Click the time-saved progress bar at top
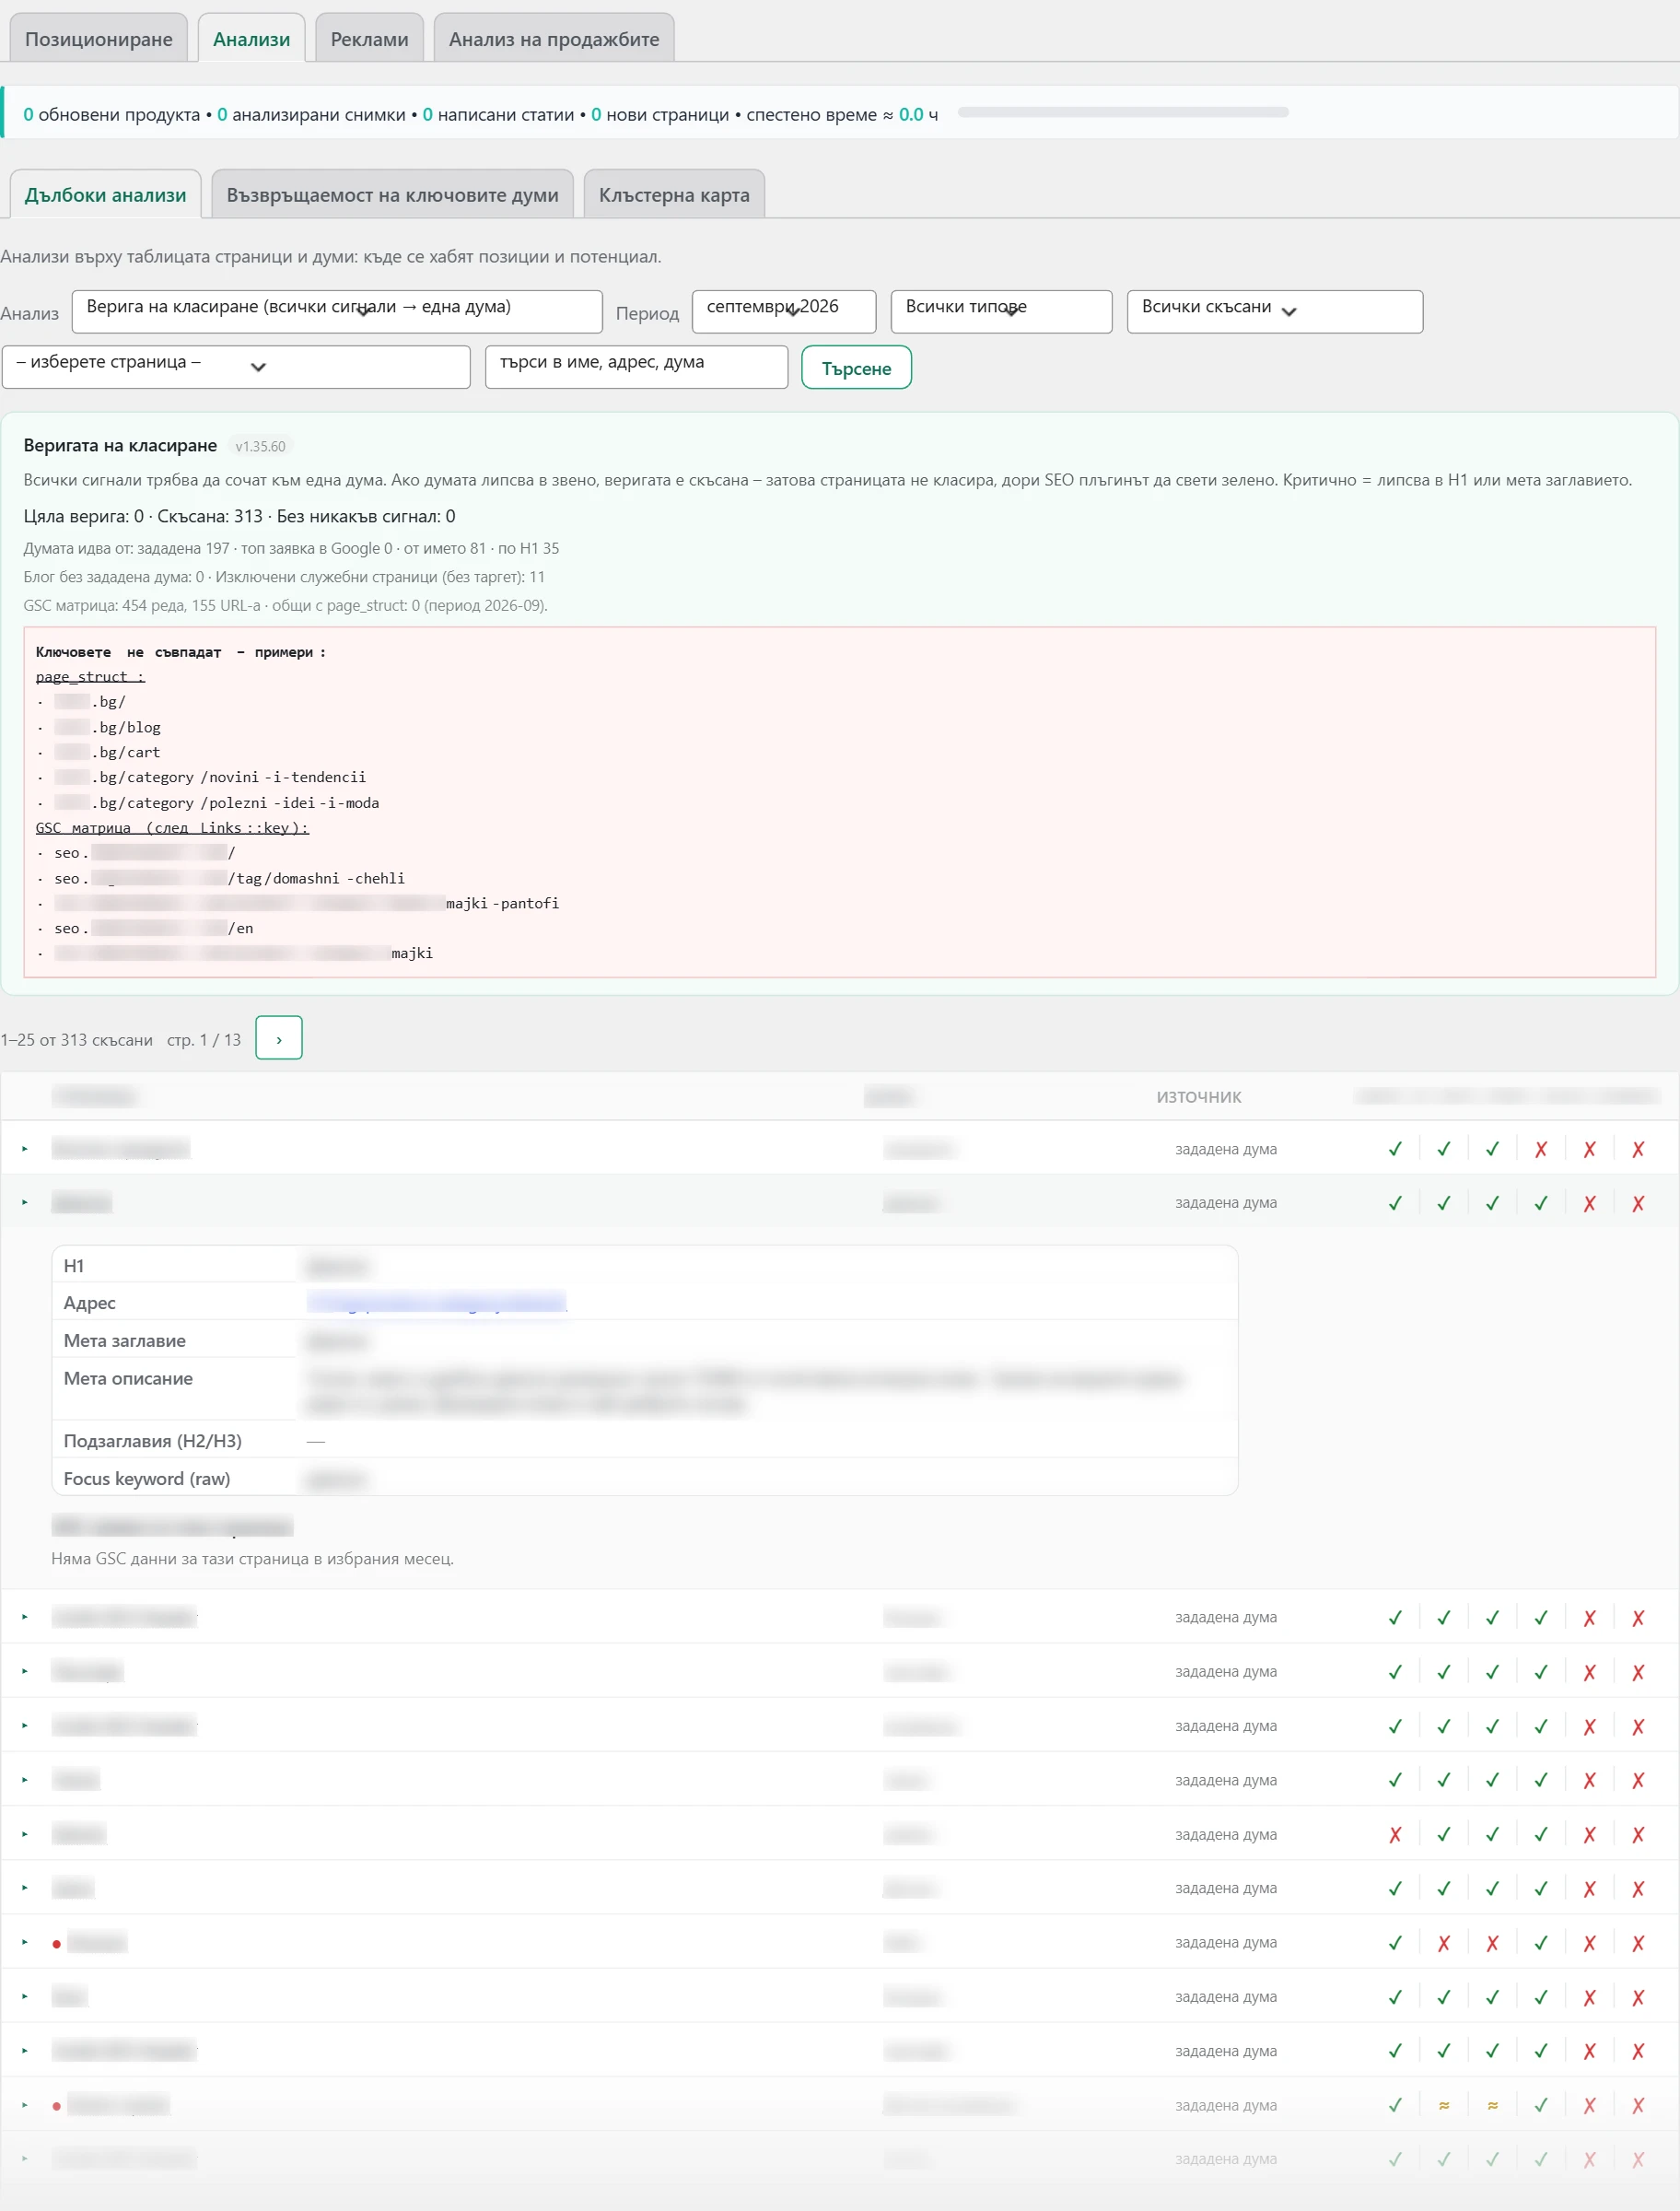 pos(1123,112)
